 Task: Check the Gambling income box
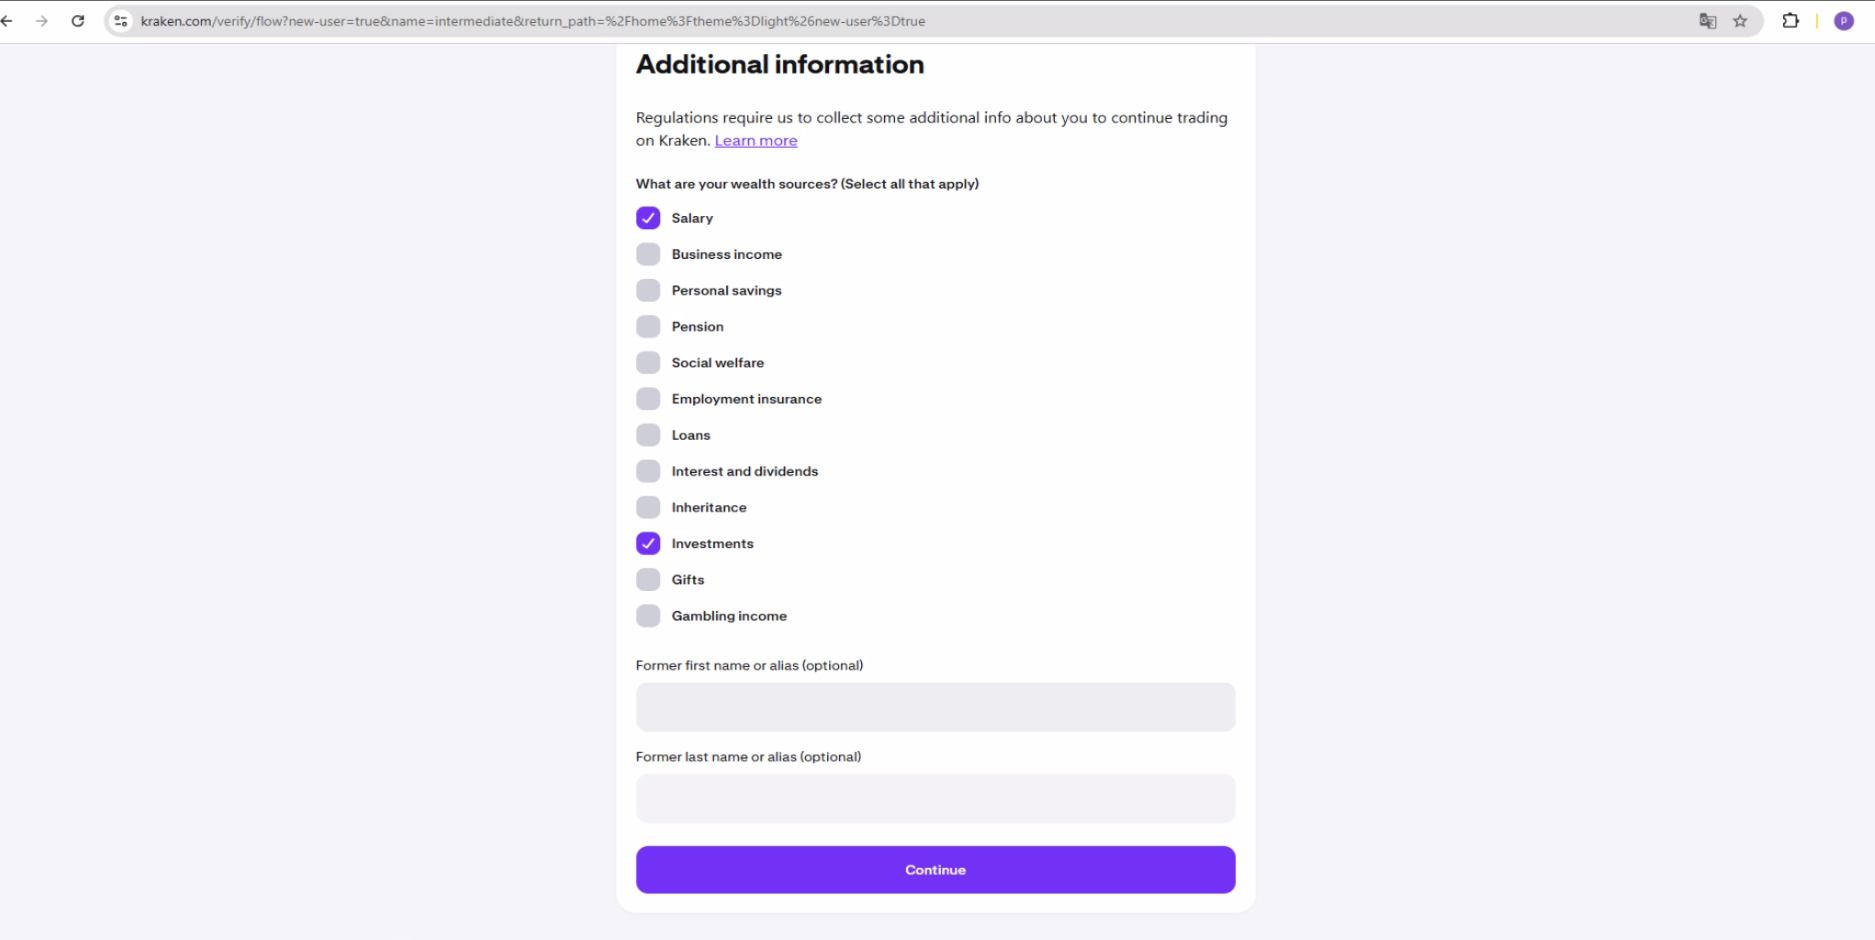coord(648,616)
